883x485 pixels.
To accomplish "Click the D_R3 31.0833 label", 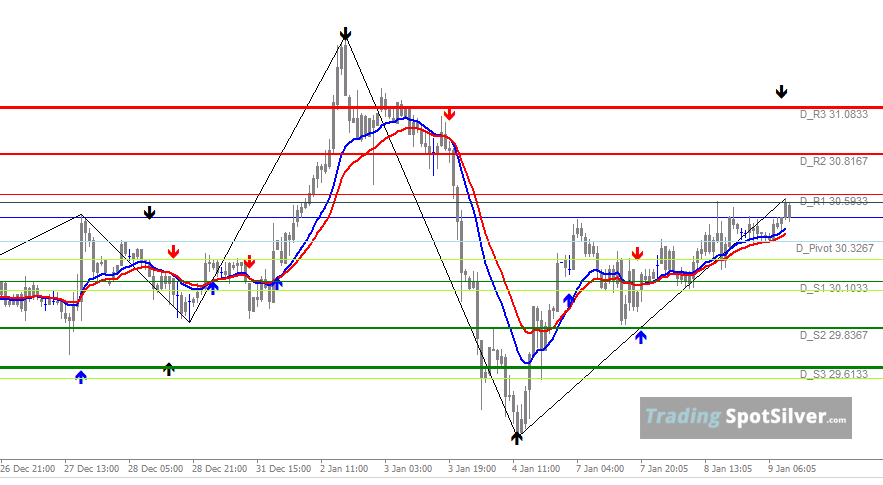I will point(833,114).
